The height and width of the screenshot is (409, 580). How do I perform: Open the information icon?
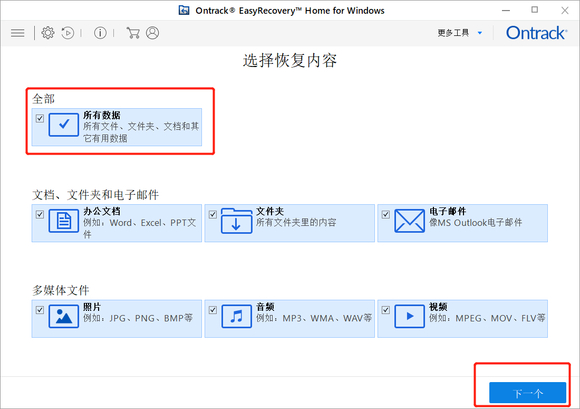coord(100,33)
